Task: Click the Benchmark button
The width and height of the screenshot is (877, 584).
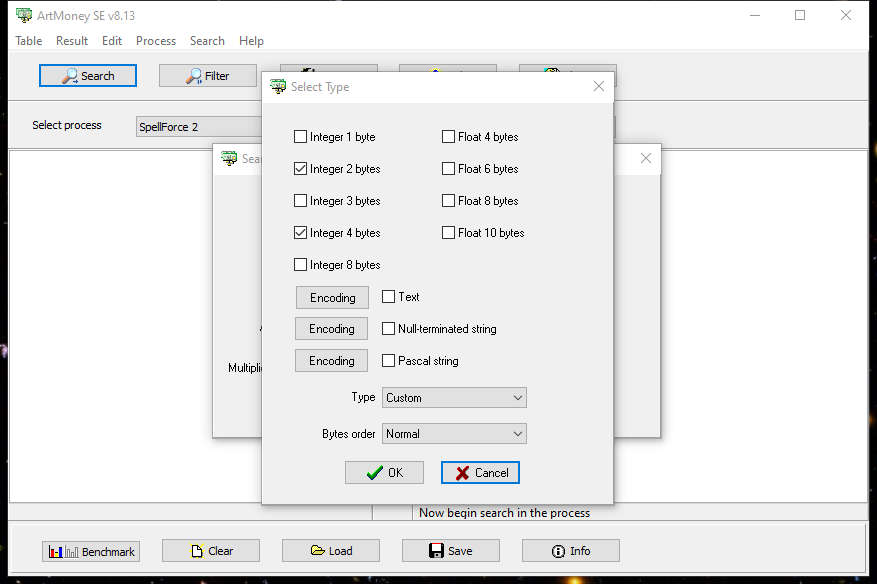Action: pos(91,552)
